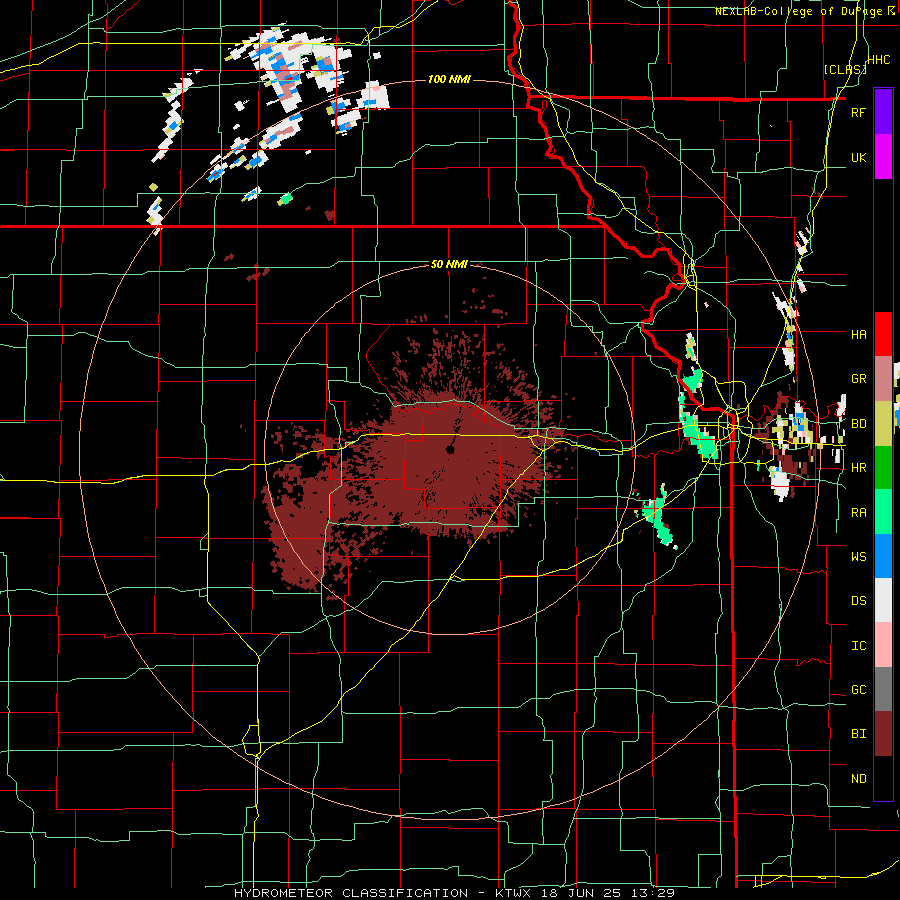The image size is (900, 900).
Task: Click the HR legend label
Action: (x=858, y=468)
